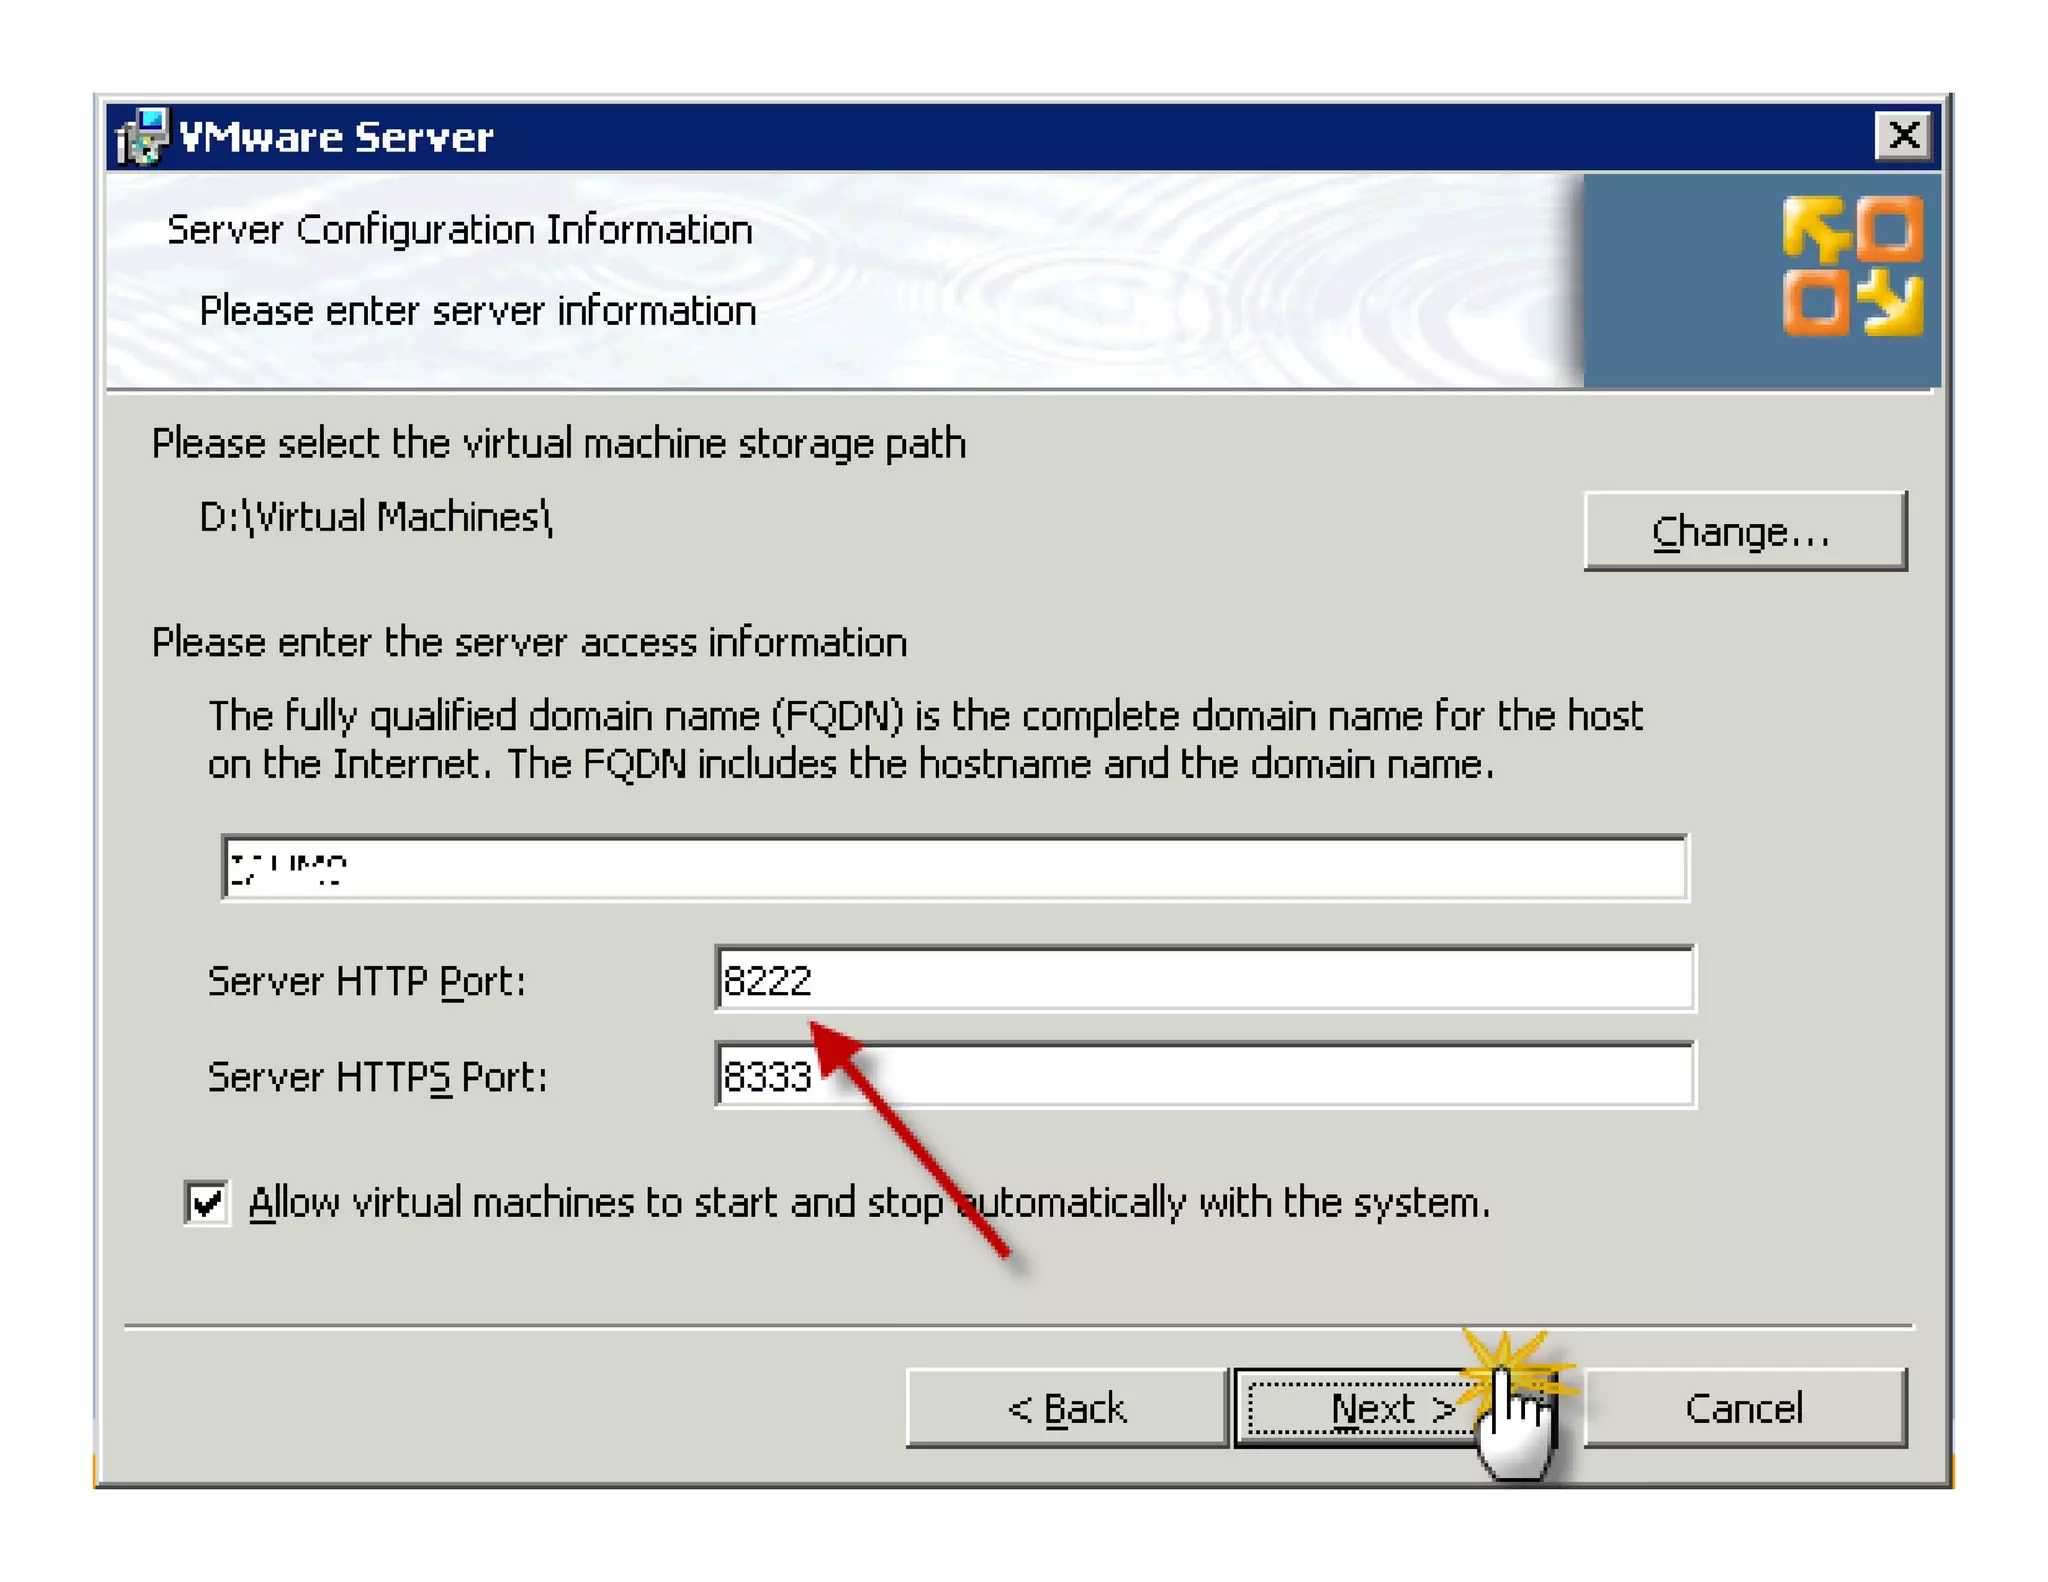The image size is (2048, 1582).
Task: Click the orange VMware logo in the banner
Action: pos(1852,265)
